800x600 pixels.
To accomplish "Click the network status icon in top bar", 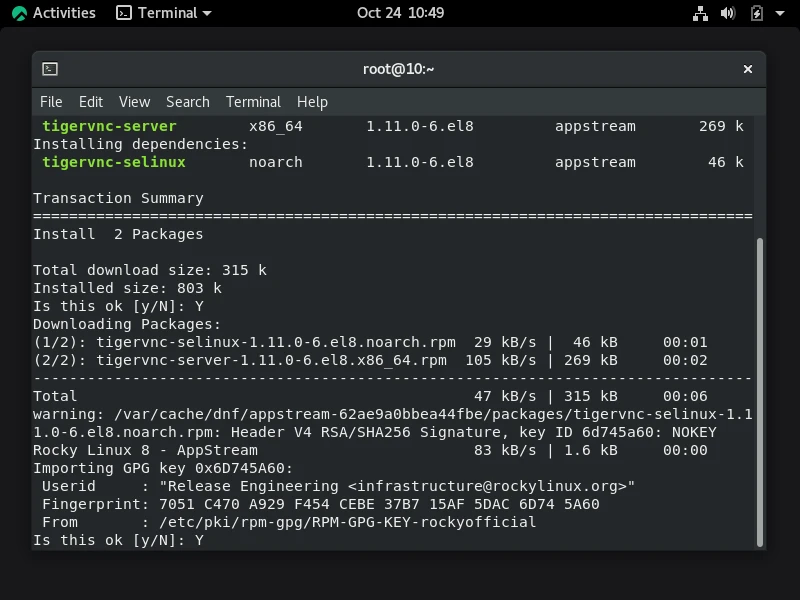I will pyautogui.click(x=700, y=13).
